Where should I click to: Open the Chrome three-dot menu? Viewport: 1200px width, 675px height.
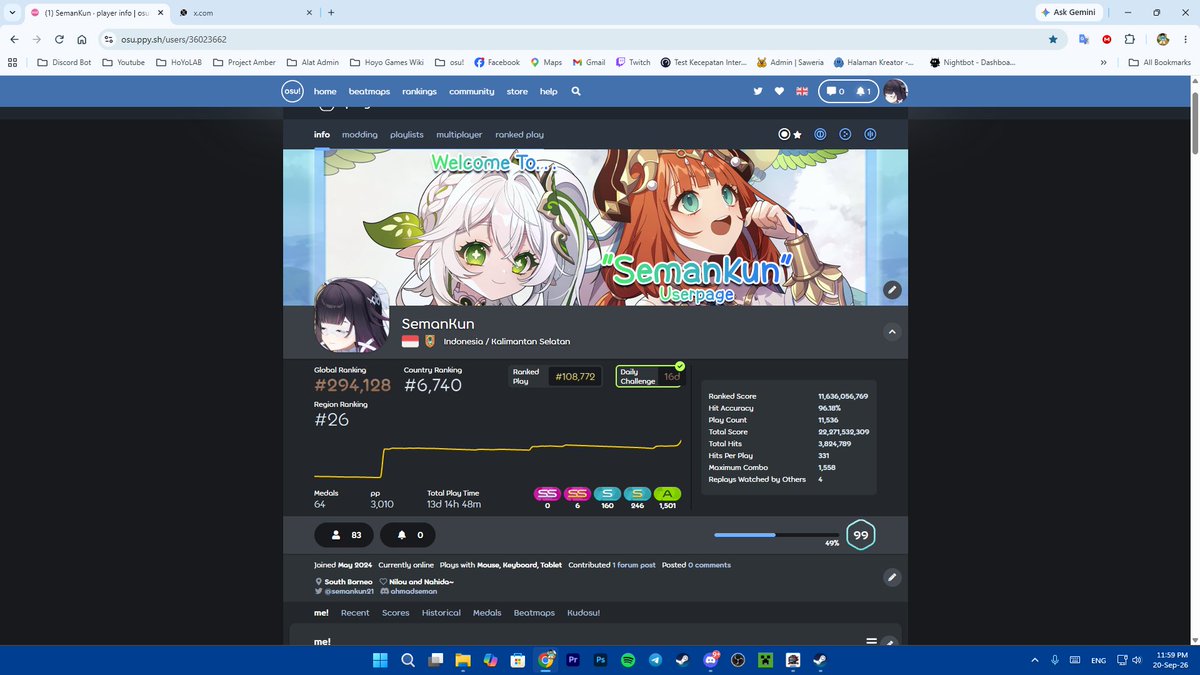point(1185,39)
